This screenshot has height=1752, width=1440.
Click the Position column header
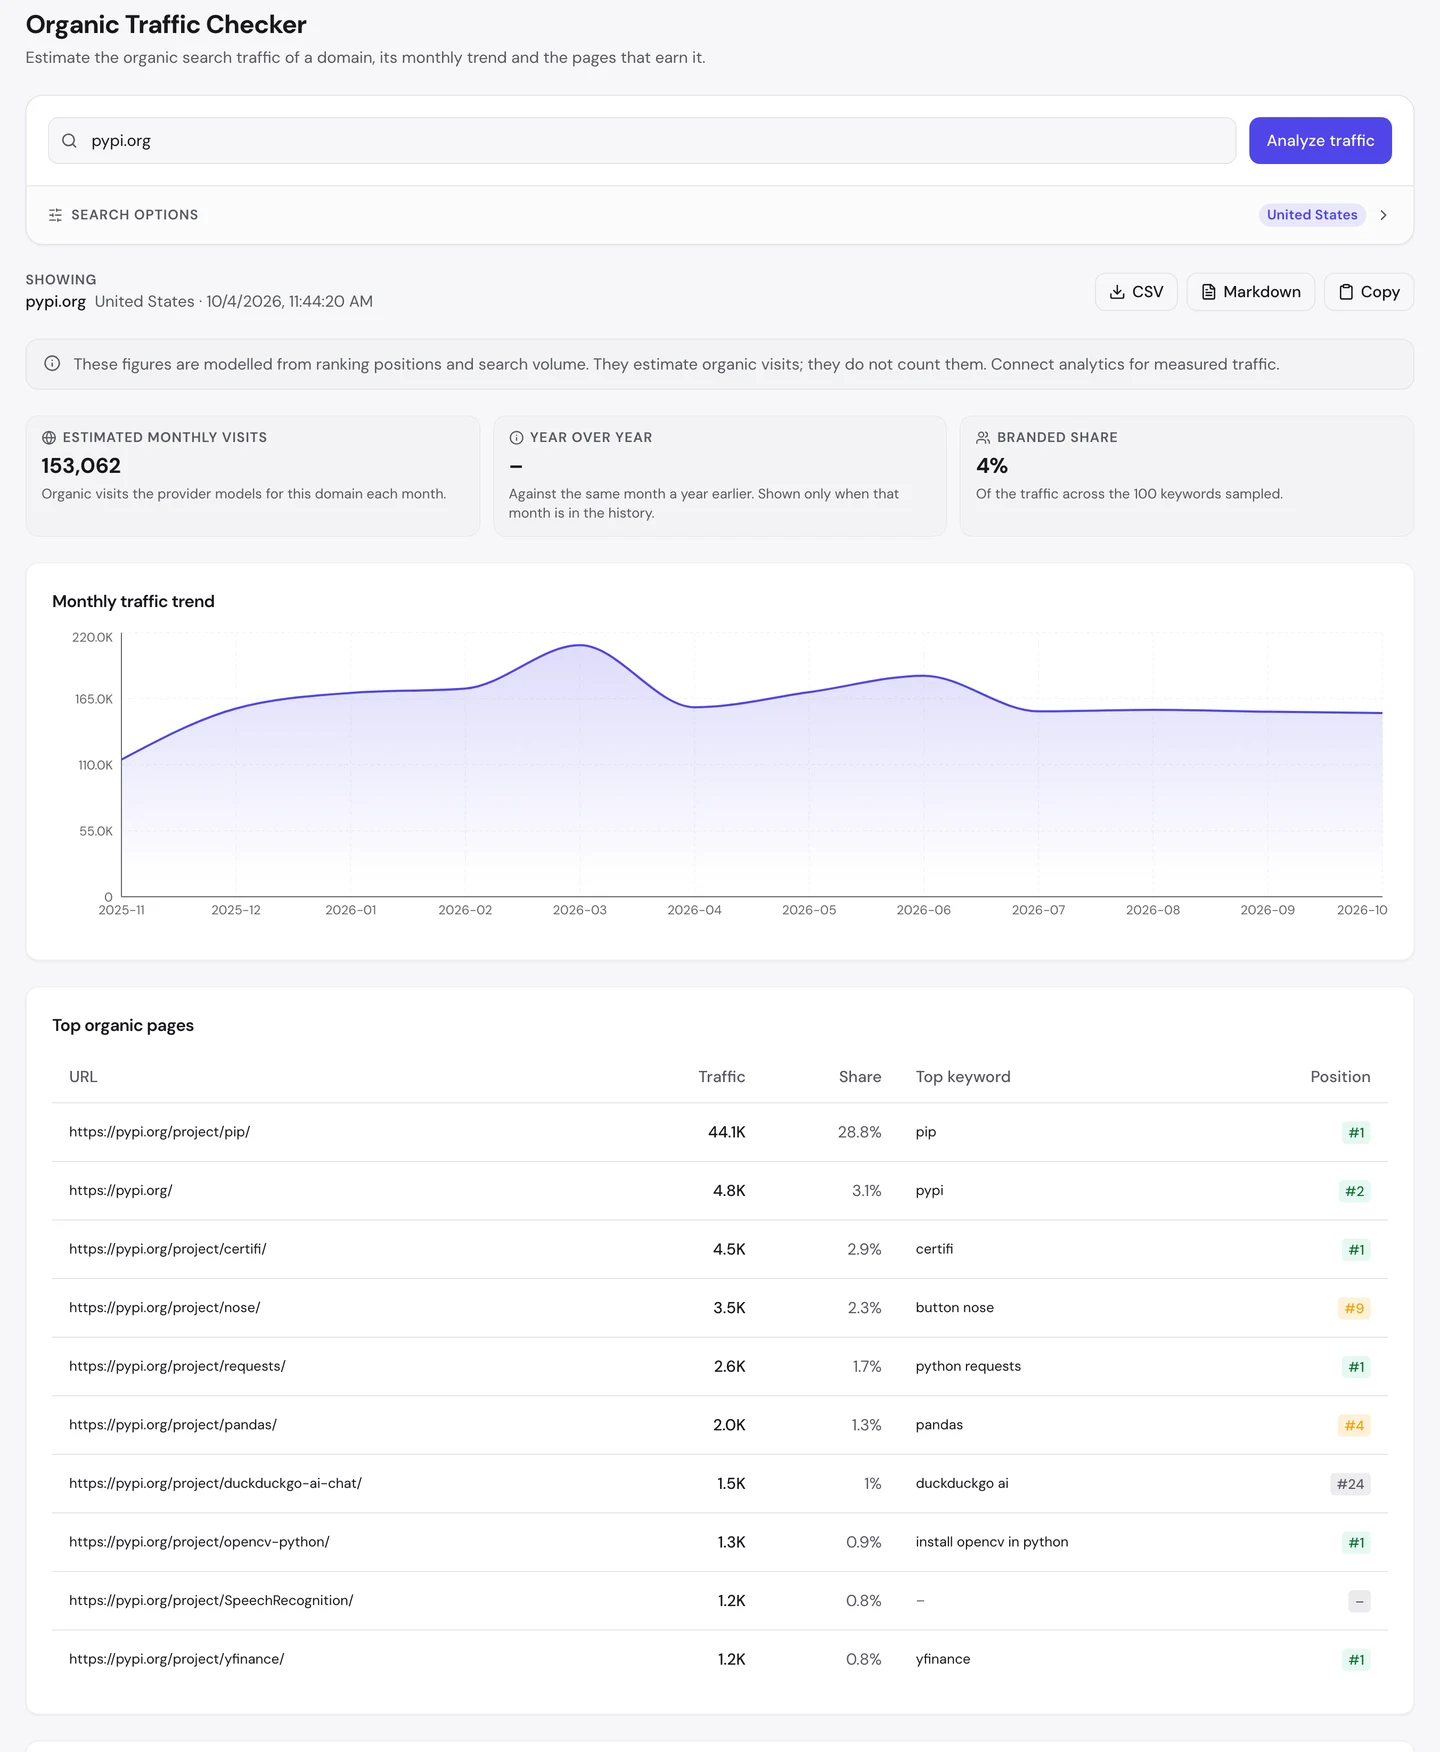tap(1340, 1077)
